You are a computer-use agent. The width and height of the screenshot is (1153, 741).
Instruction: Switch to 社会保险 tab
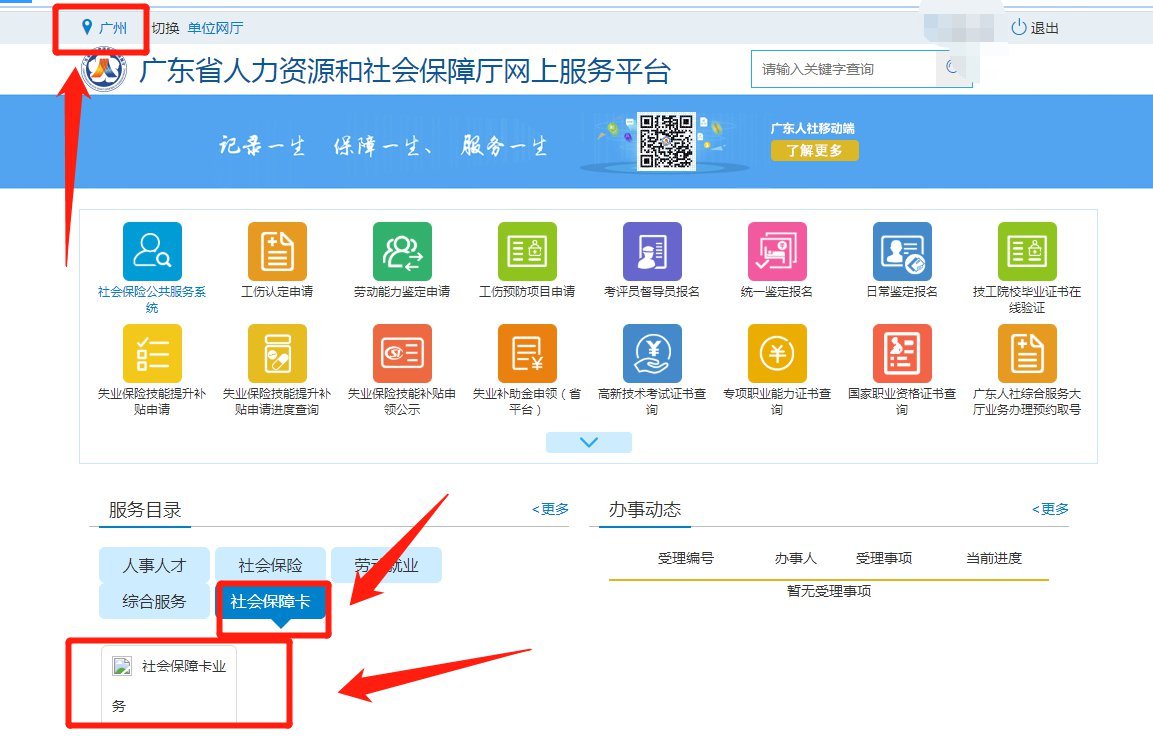click(x=270, y=565)
